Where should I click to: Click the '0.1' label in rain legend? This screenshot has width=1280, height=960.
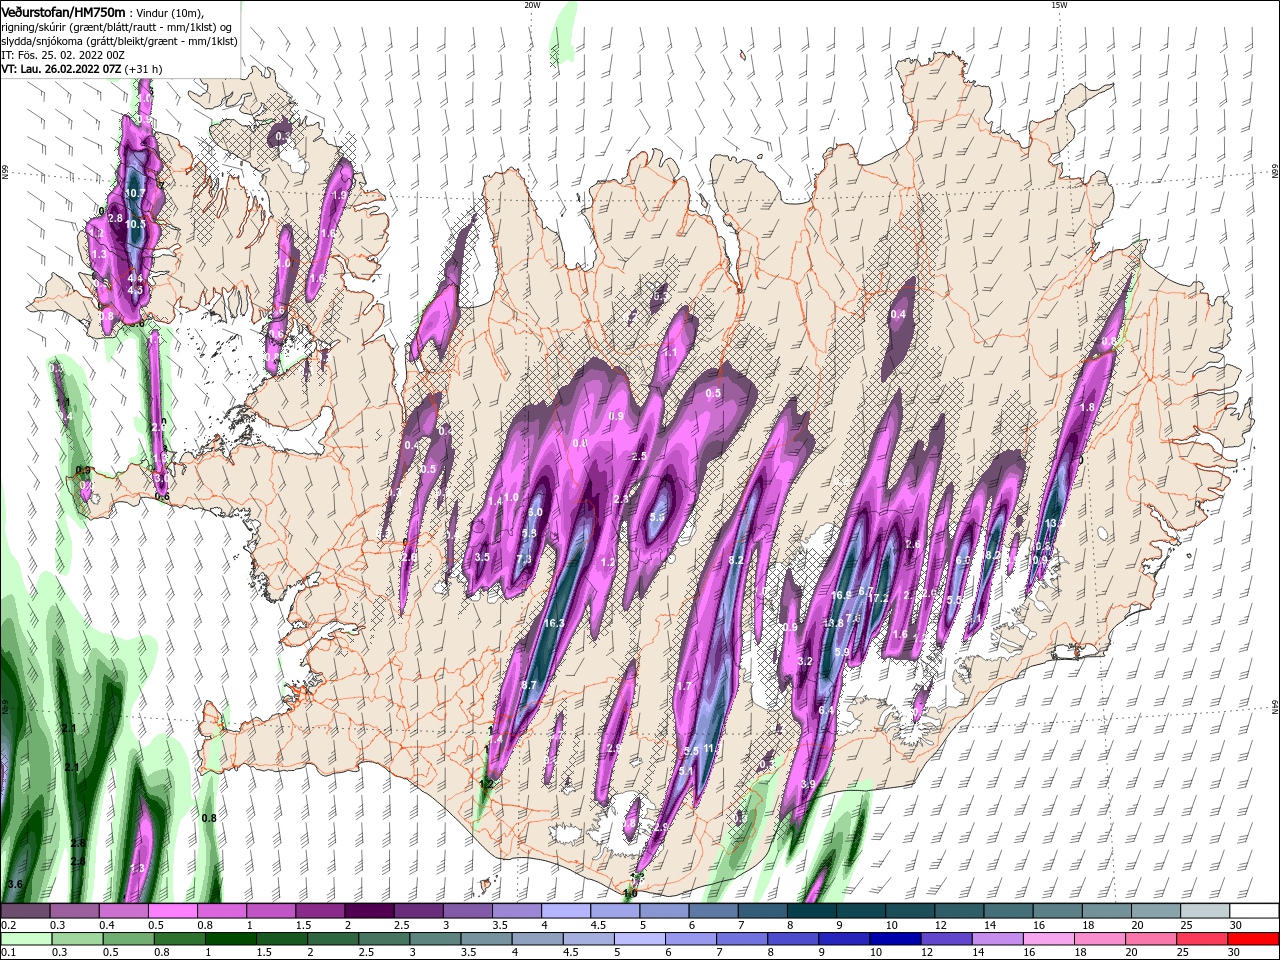click(8, 953)
